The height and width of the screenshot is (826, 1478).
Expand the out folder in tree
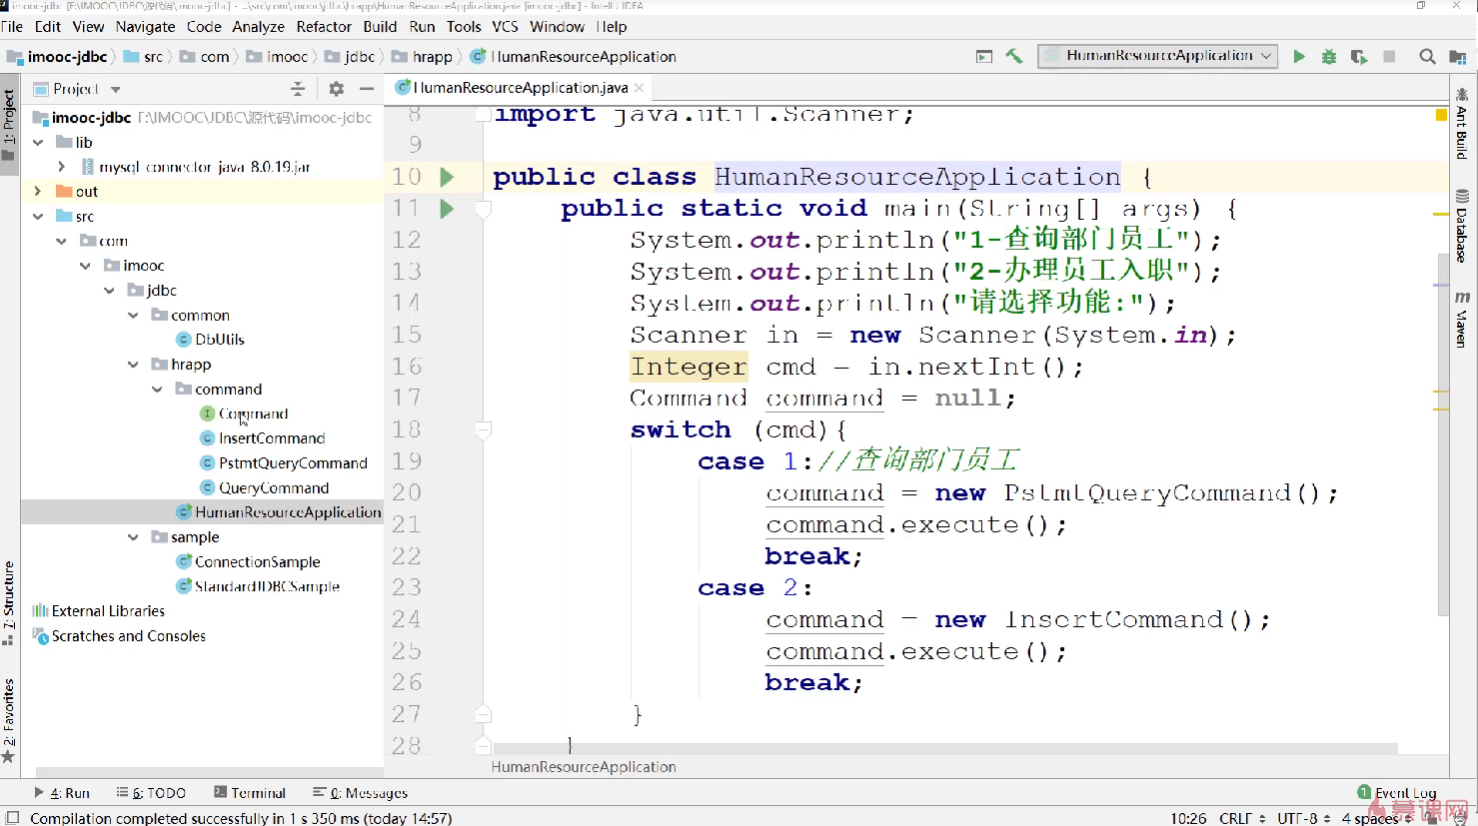(38, 191)
